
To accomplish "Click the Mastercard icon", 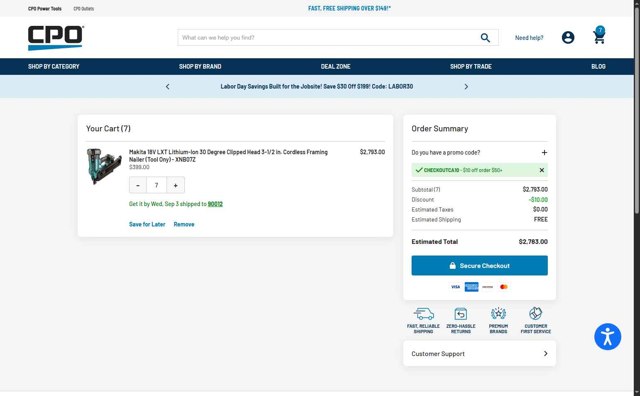I will click(x=504, y=287).
